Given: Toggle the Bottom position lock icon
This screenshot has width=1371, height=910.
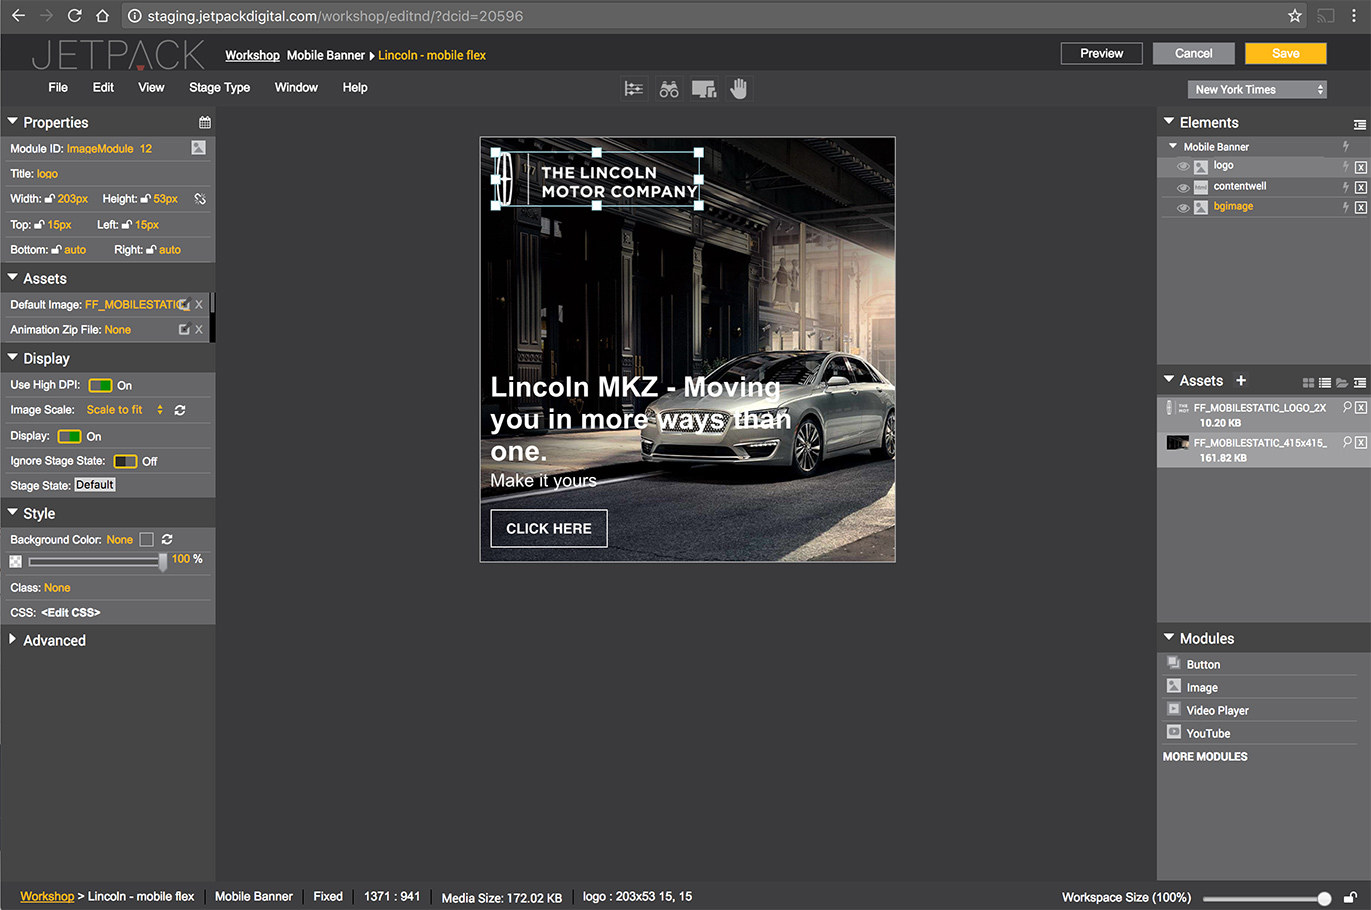Looking at the screenshot, I should pos(57,250).
